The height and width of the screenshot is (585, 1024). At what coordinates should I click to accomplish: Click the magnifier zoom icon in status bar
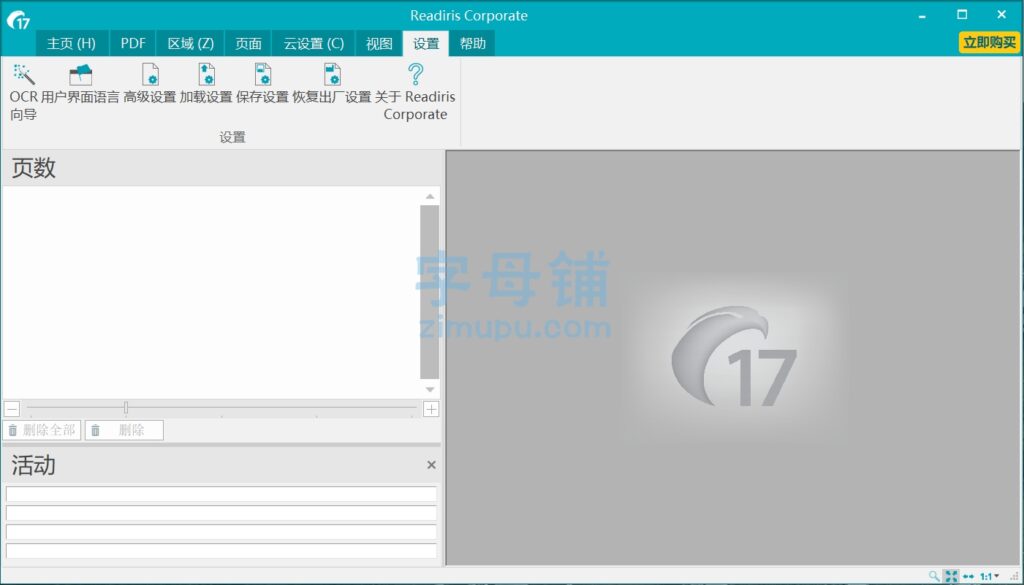coord(935,576)
